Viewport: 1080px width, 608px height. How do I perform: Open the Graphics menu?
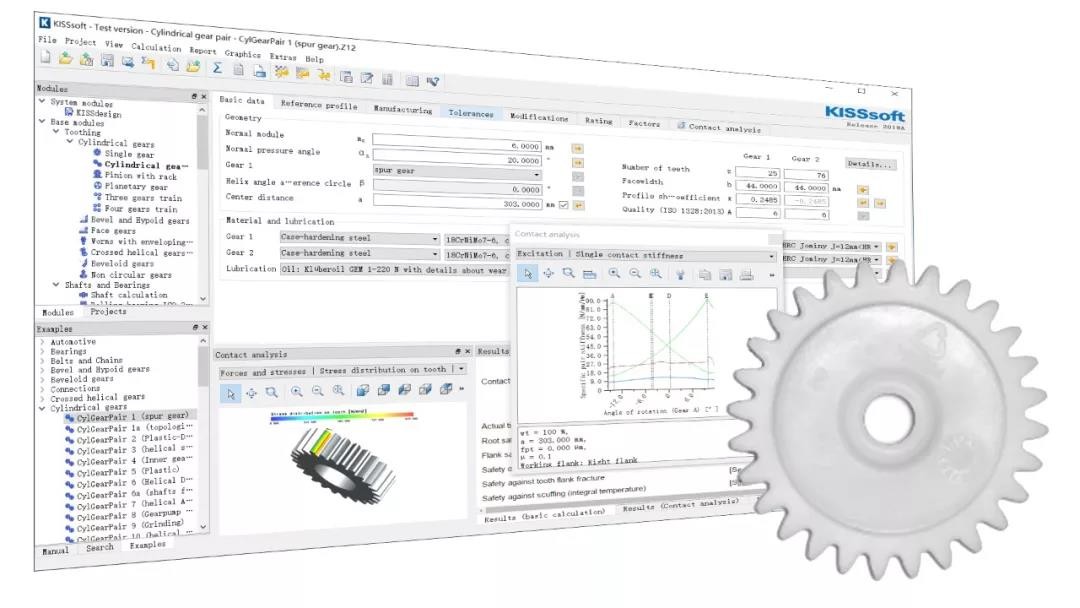(x=242, y=54)
